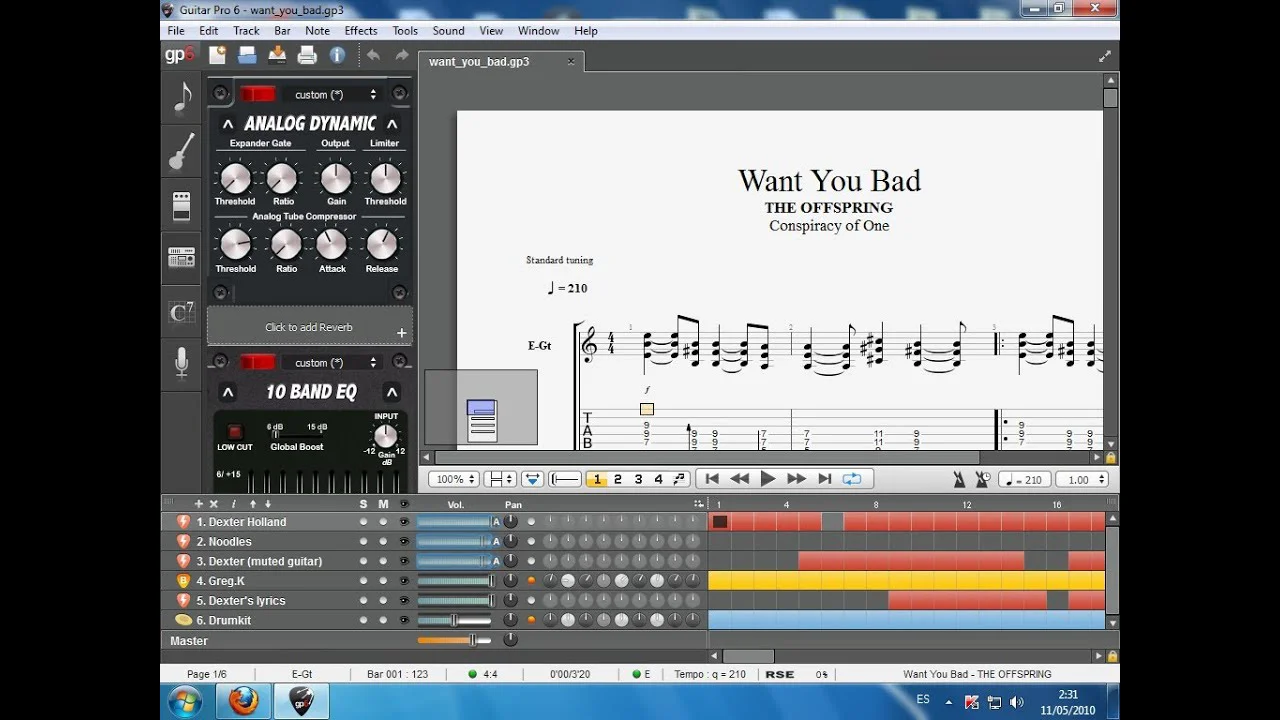This screenshot has height=720, width=1280.
Task: Open the effects pedal panel in the sidebar
Action: click(181, 206)
